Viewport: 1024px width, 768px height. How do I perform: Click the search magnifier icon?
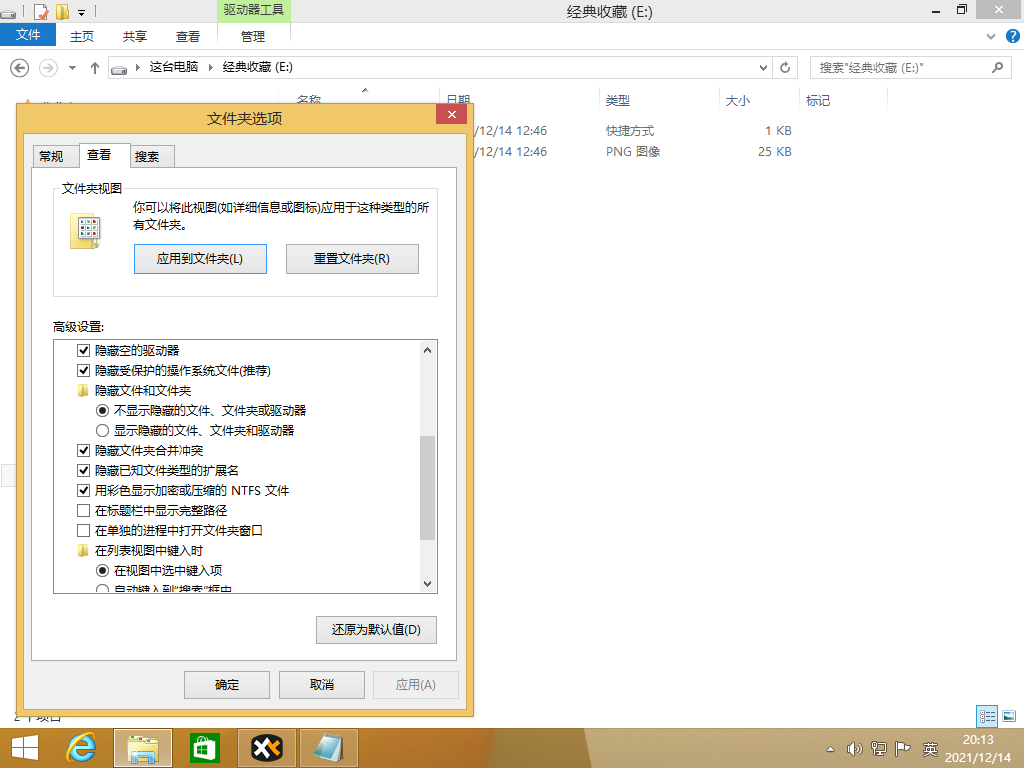coord(996,68)
